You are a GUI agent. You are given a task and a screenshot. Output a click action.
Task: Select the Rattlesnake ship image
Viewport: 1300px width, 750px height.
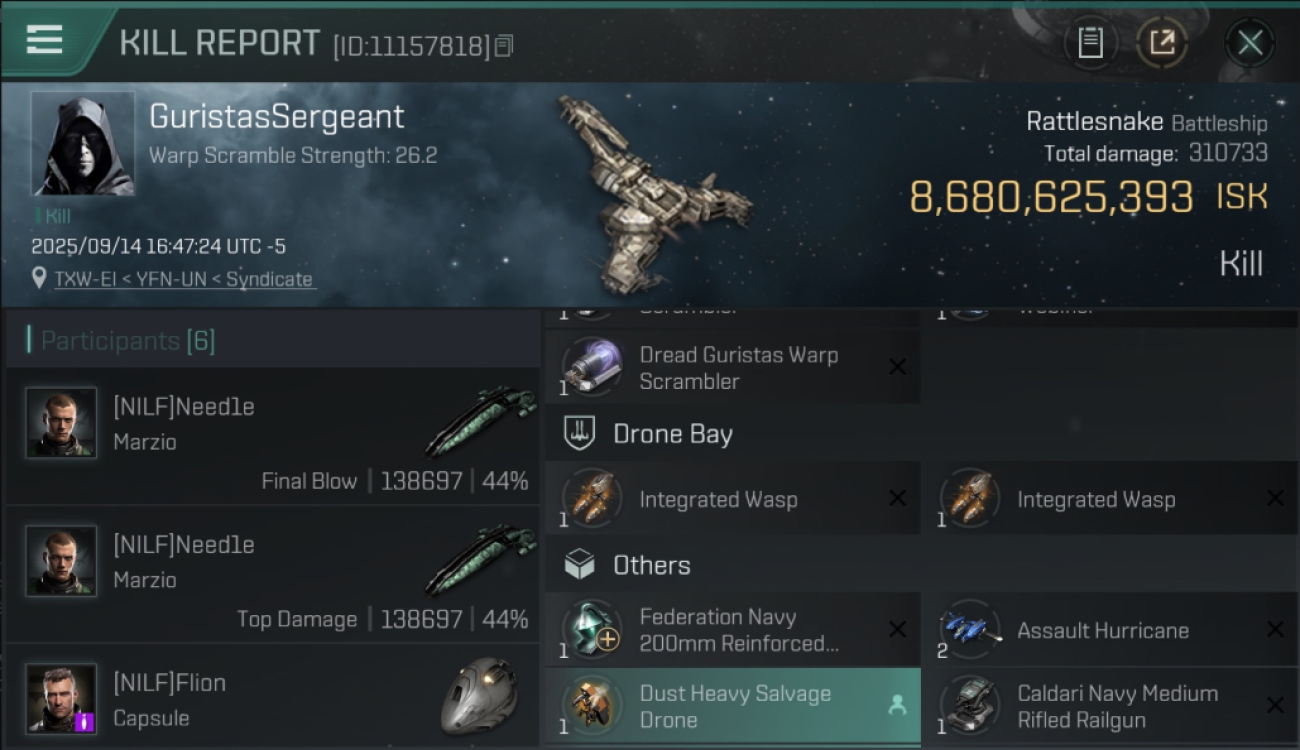(x=650, y=195)
